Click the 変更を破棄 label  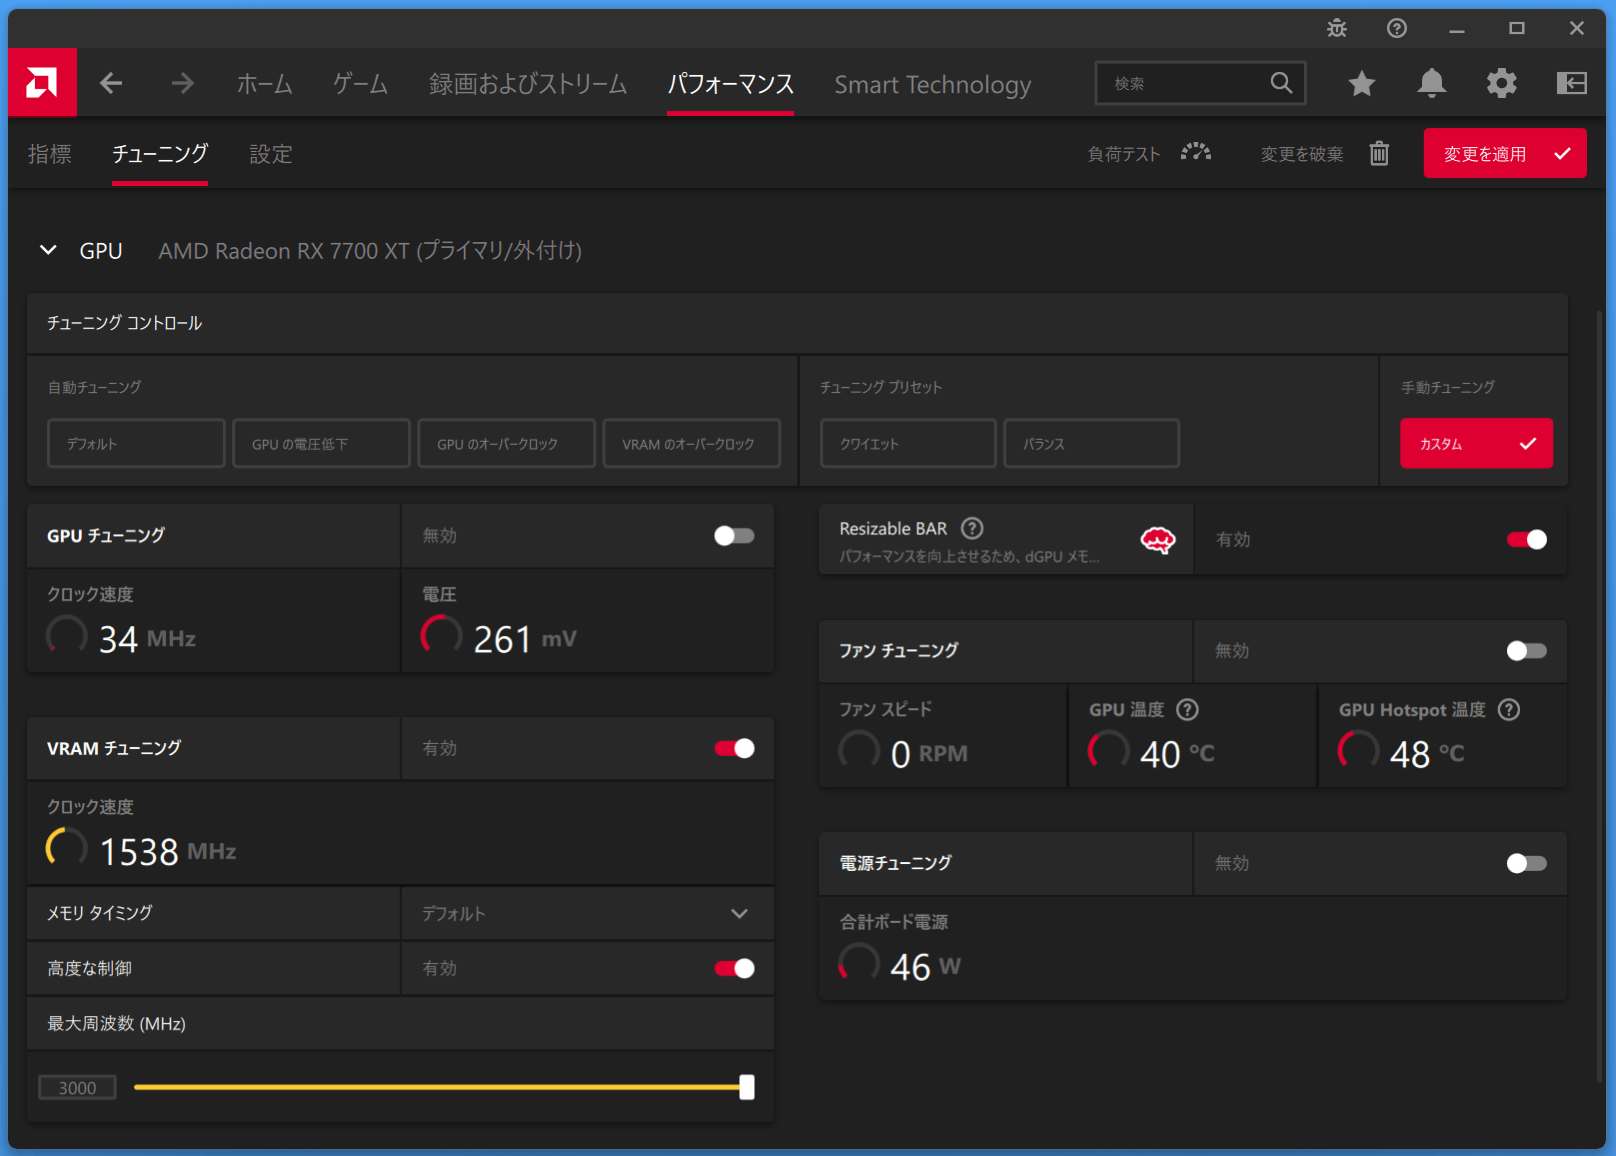[1302, 154]
